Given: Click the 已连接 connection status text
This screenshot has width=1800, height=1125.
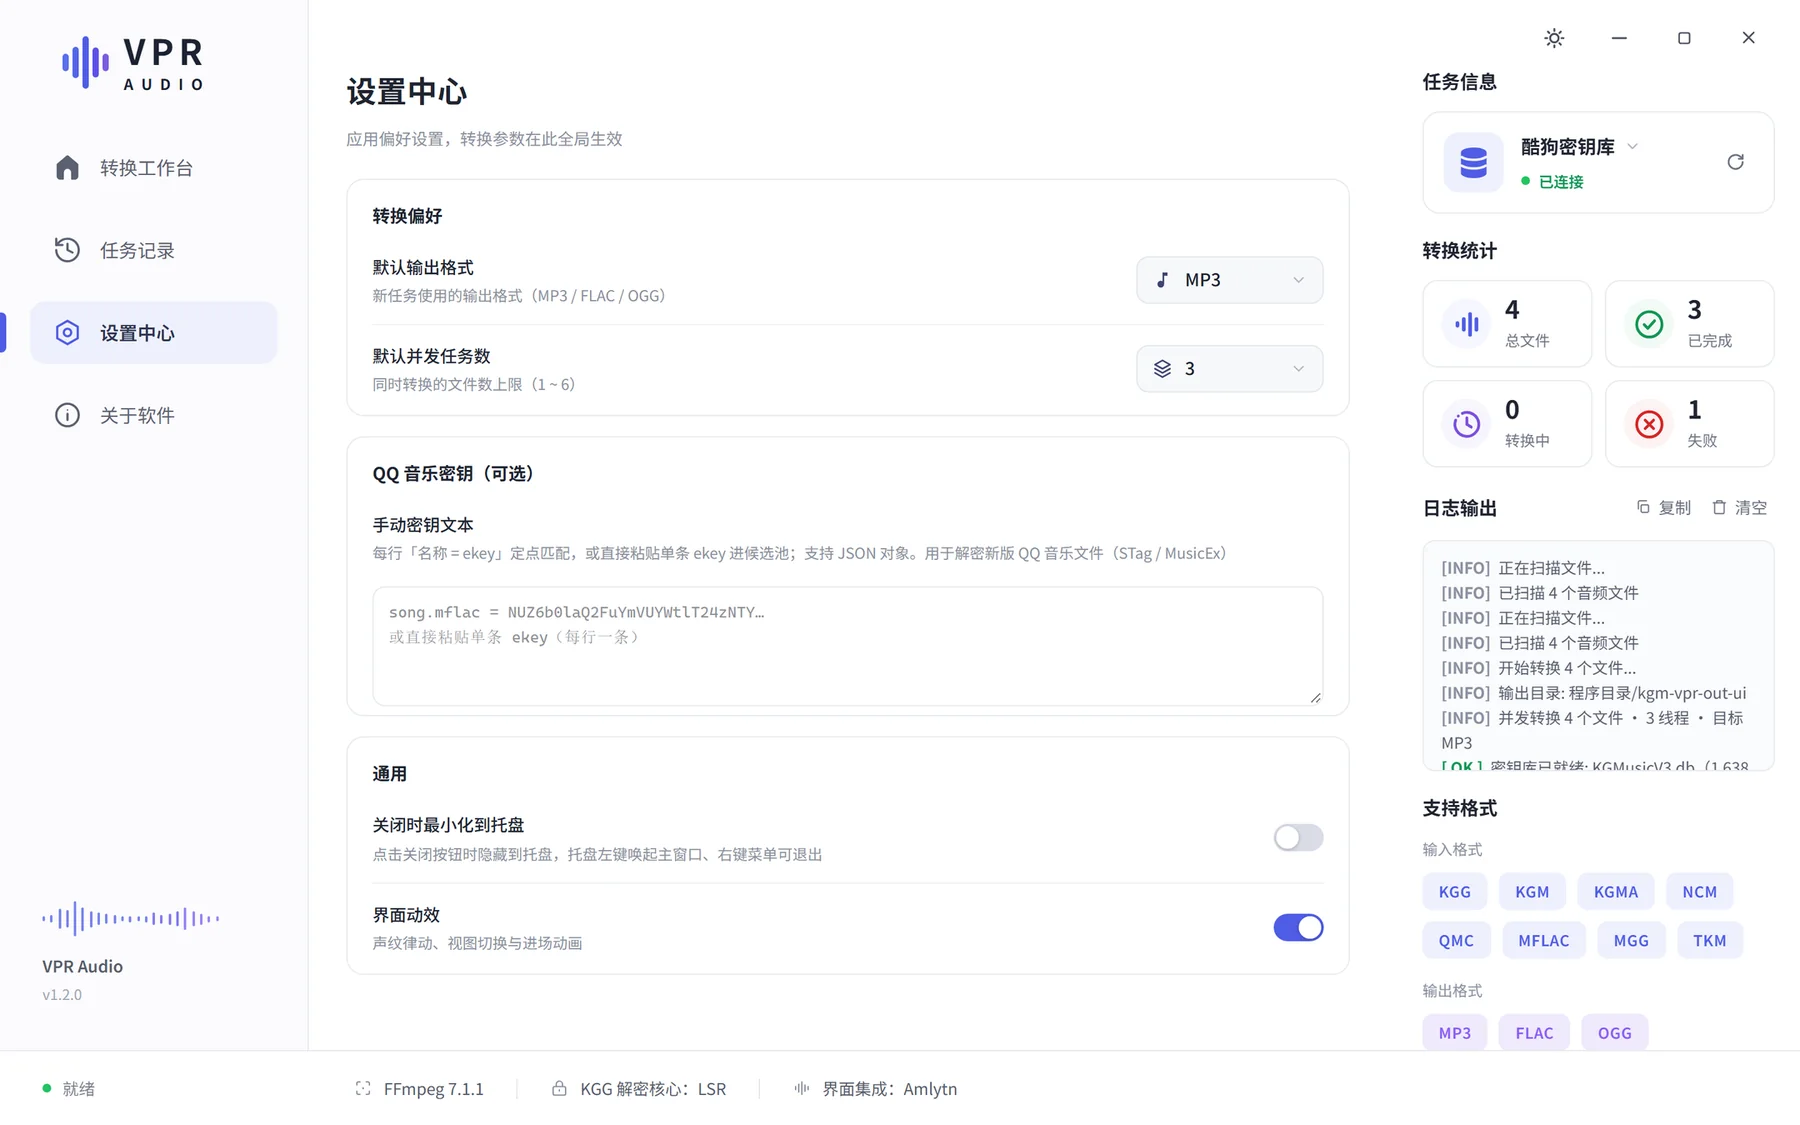Looking at the screenshot, I should (1561, 182).
